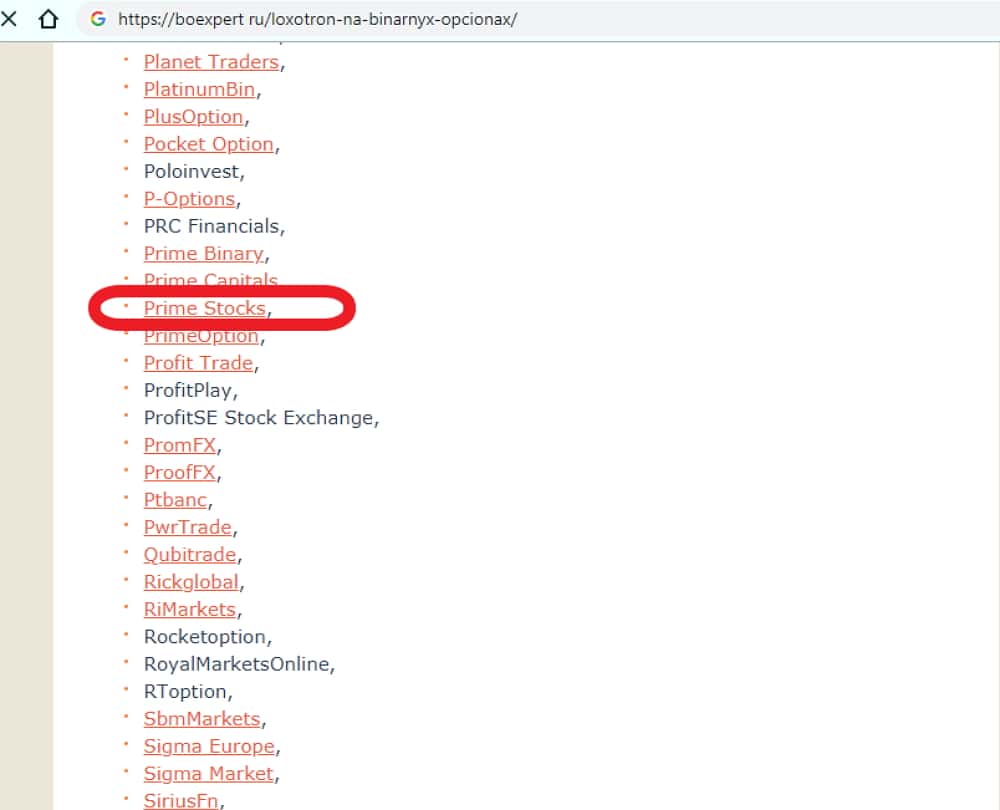Open the RiMarkets link

coord(190,610)
